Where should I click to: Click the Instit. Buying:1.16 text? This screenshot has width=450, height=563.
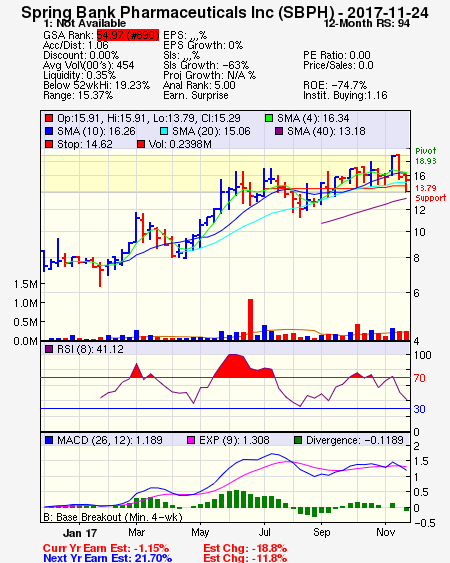tap(345, 96)
